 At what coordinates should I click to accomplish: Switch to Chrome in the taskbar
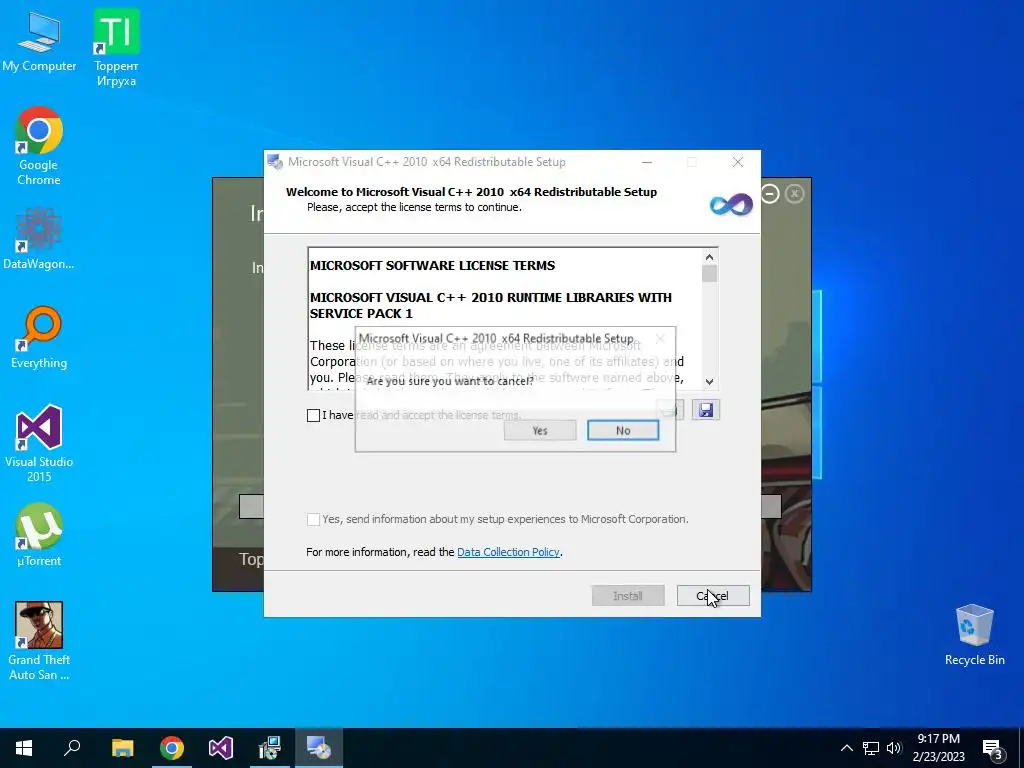pos(172,748)
